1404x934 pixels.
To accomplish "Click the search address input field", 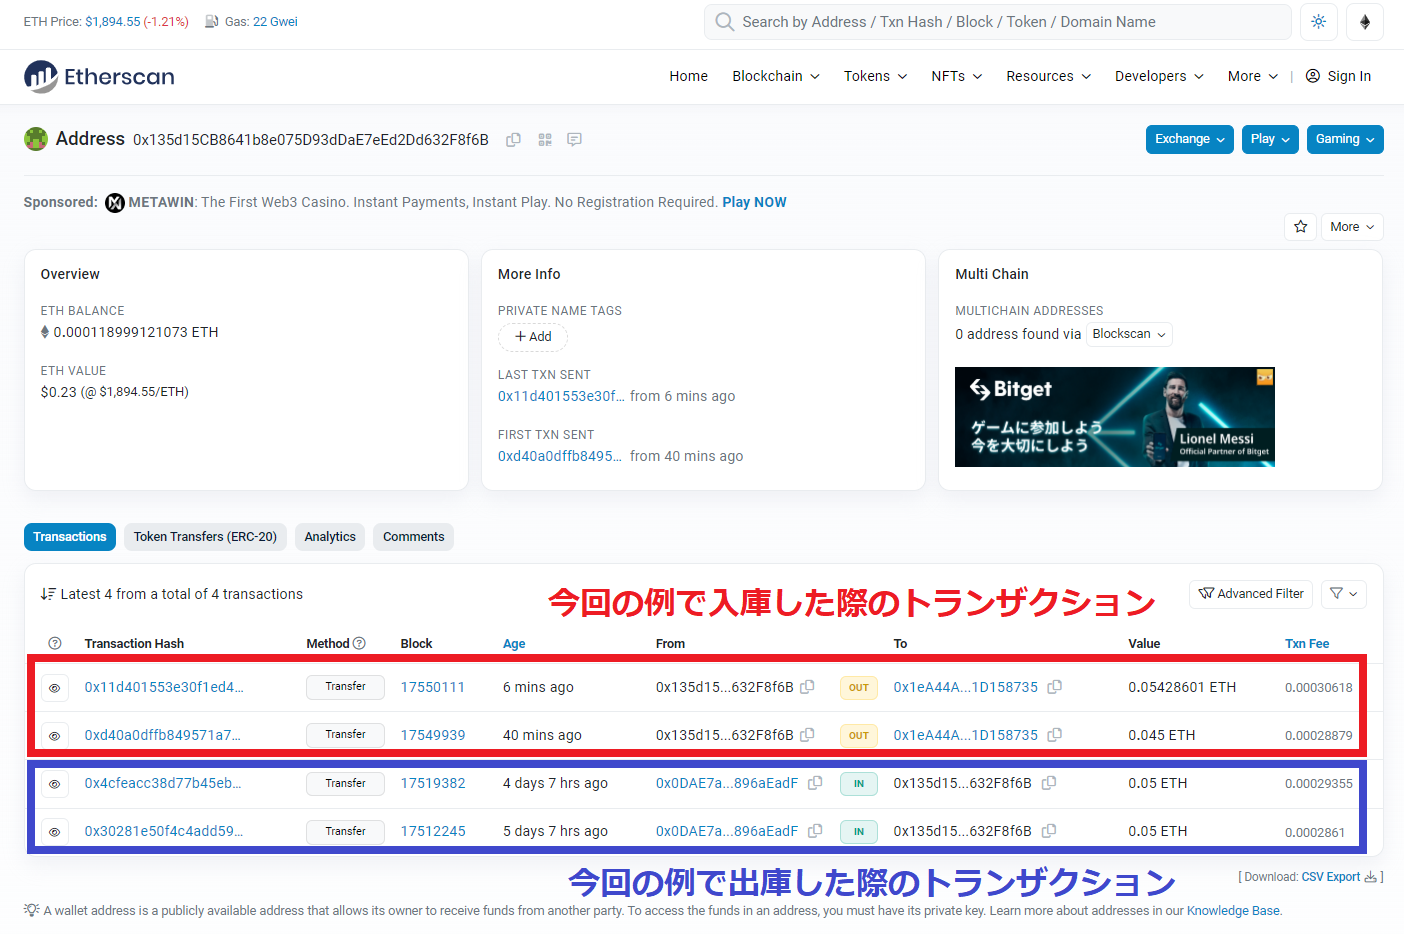I will (x=998, y=22).
